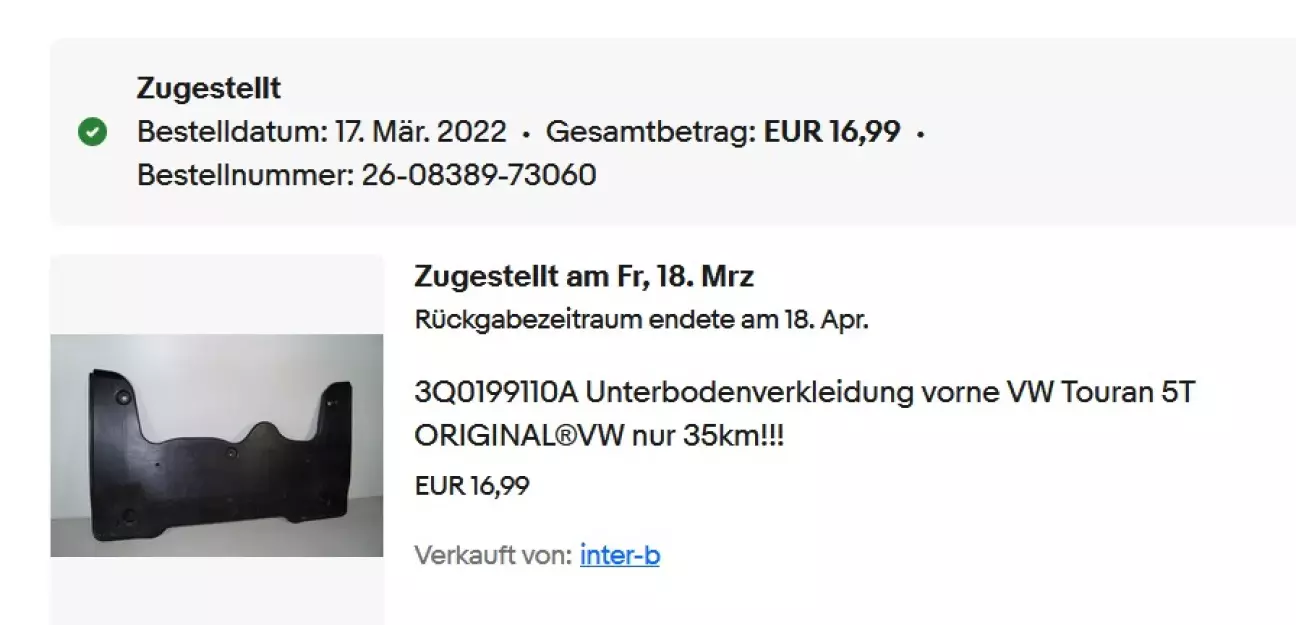1296x625 pixels.
Task: Click the Bestelldatum 17. Mär. 2022 text
Action: click(321, 132)
